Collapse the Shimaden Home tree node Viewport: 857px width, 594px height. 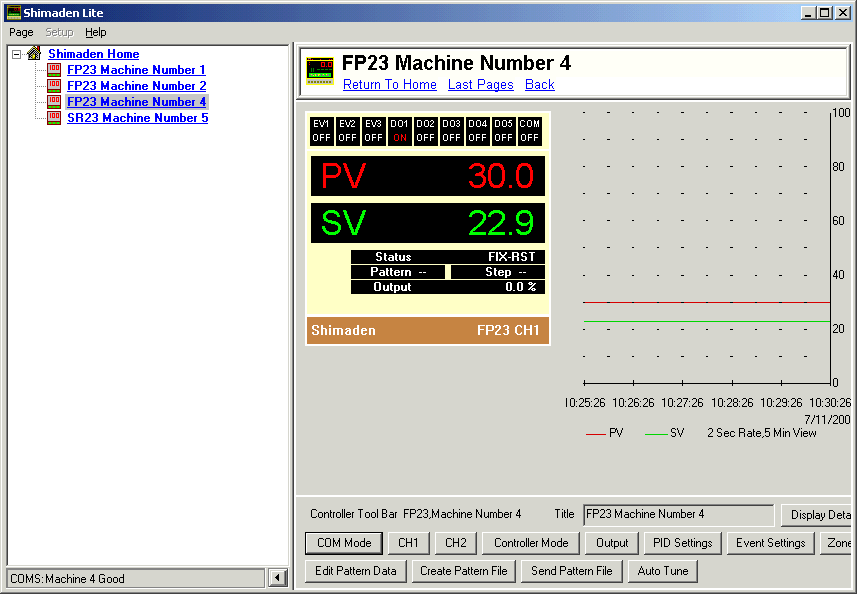point(16,54)
